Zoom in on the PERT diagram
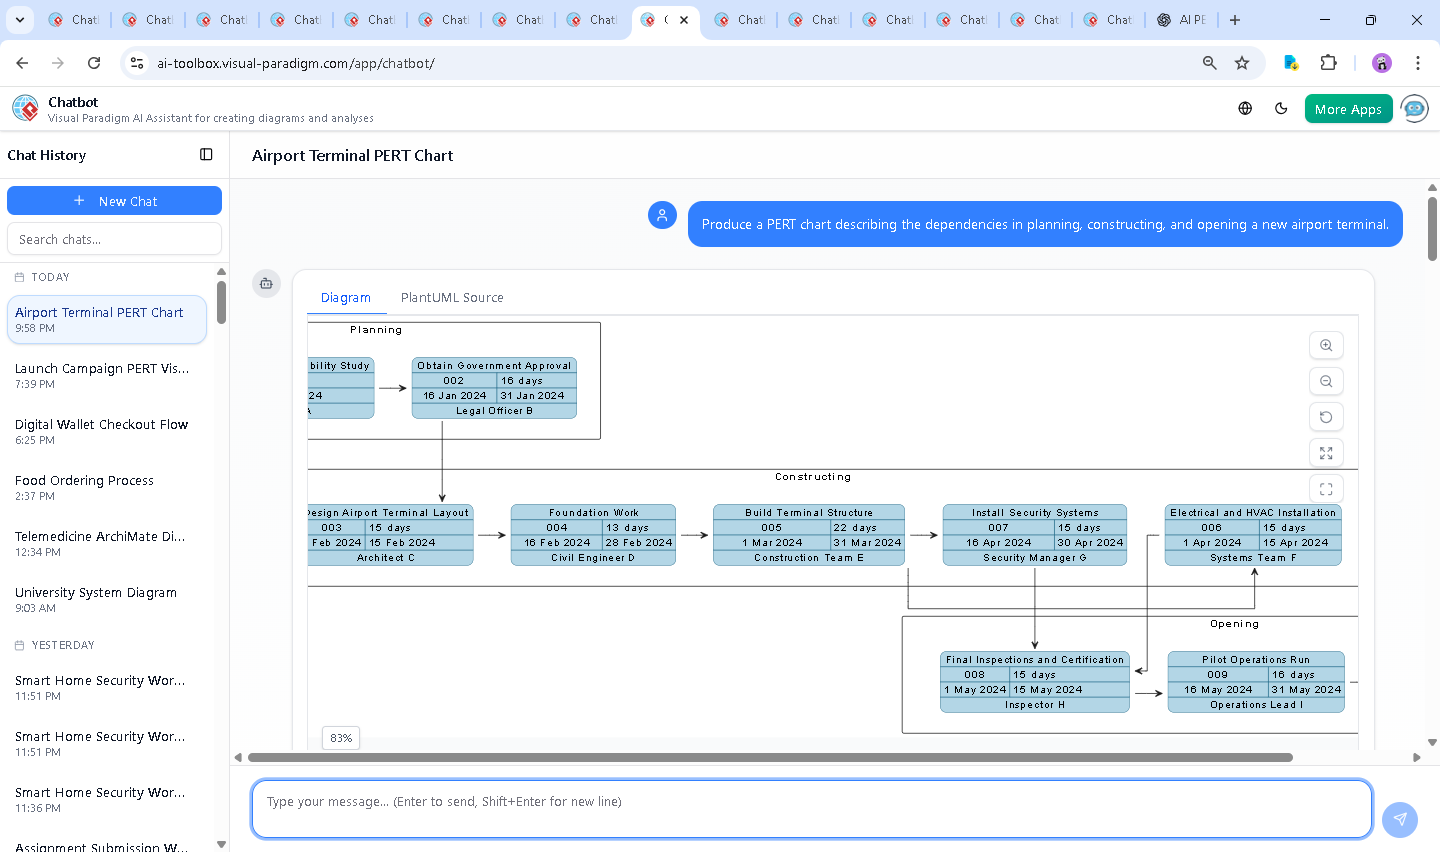The height and width of the screenshot is (852, 1440). (1326, 345)
